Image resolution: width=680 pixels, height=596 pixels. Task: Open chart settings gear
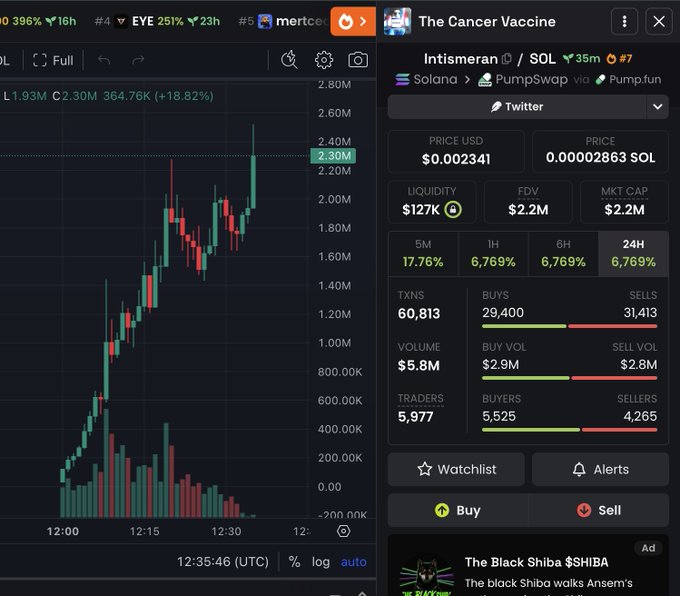click(x=324, y=60)
